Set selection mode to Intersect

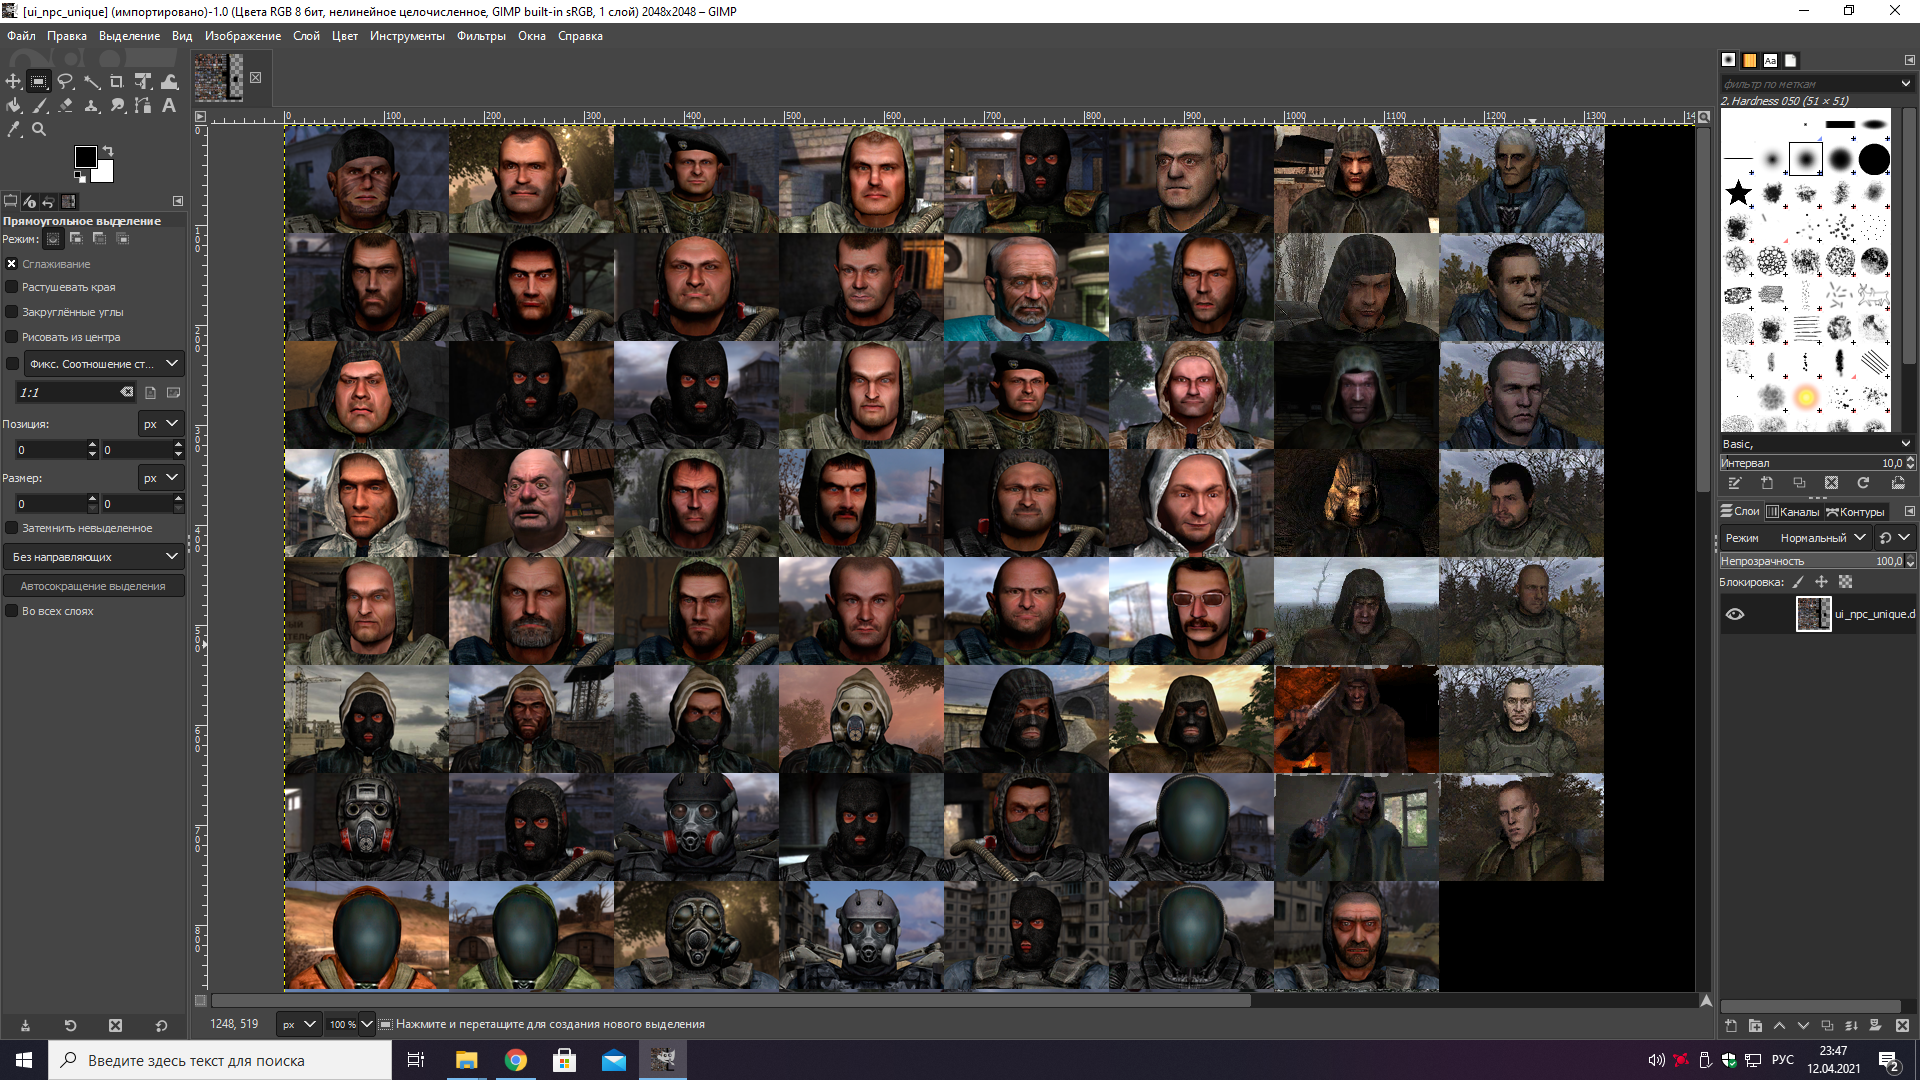[x=122, y=239]
